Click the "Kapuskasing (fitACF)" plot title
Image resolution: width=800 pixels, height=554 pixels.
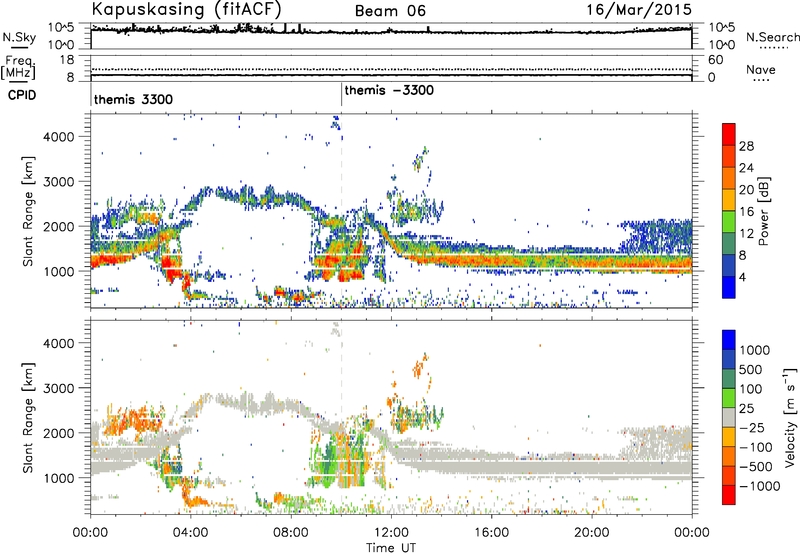pos(186,9)
